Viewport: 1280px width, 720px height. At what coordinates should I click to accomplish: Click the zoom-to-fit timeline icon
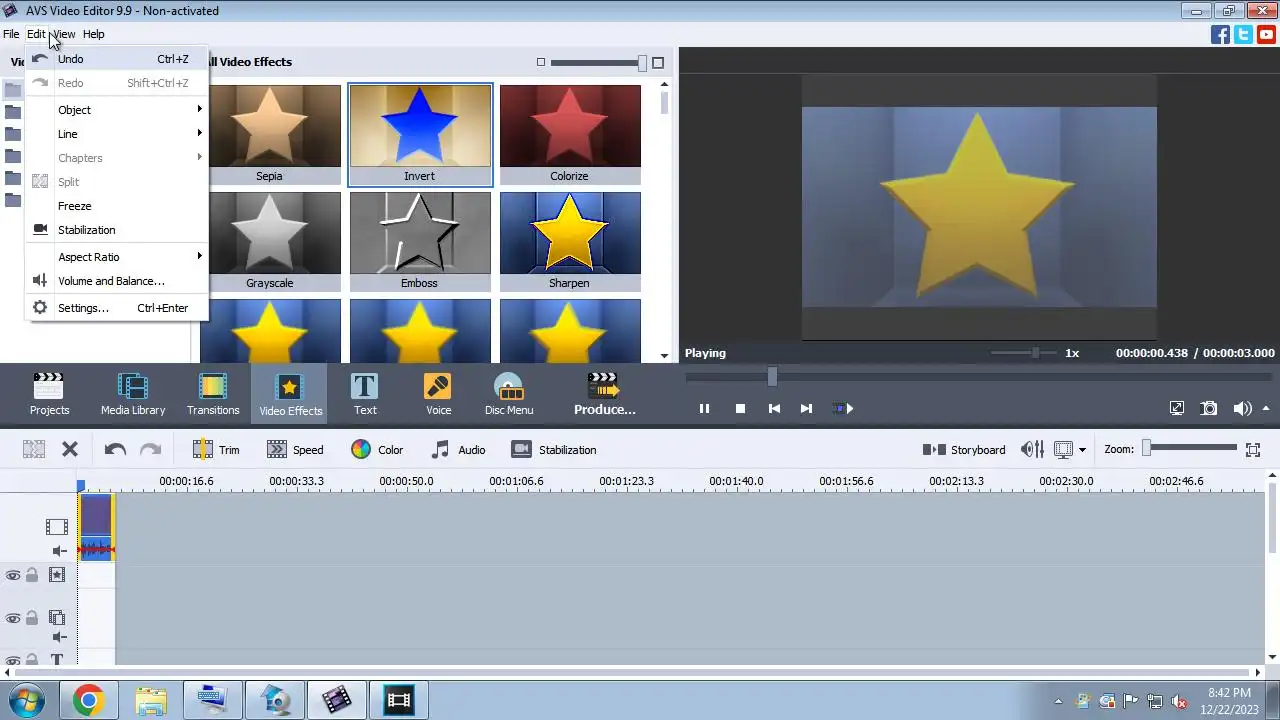1252,450
